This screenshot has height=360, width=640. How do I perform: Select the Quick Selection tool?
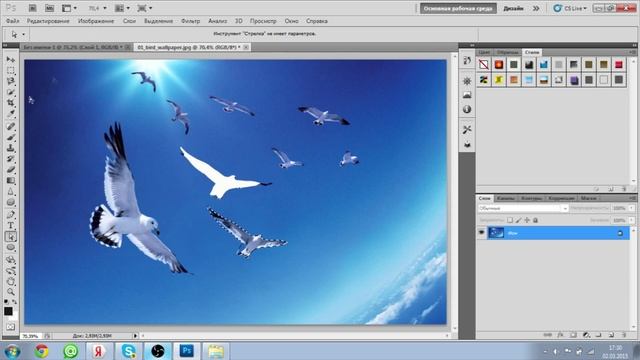pos(11,92)
